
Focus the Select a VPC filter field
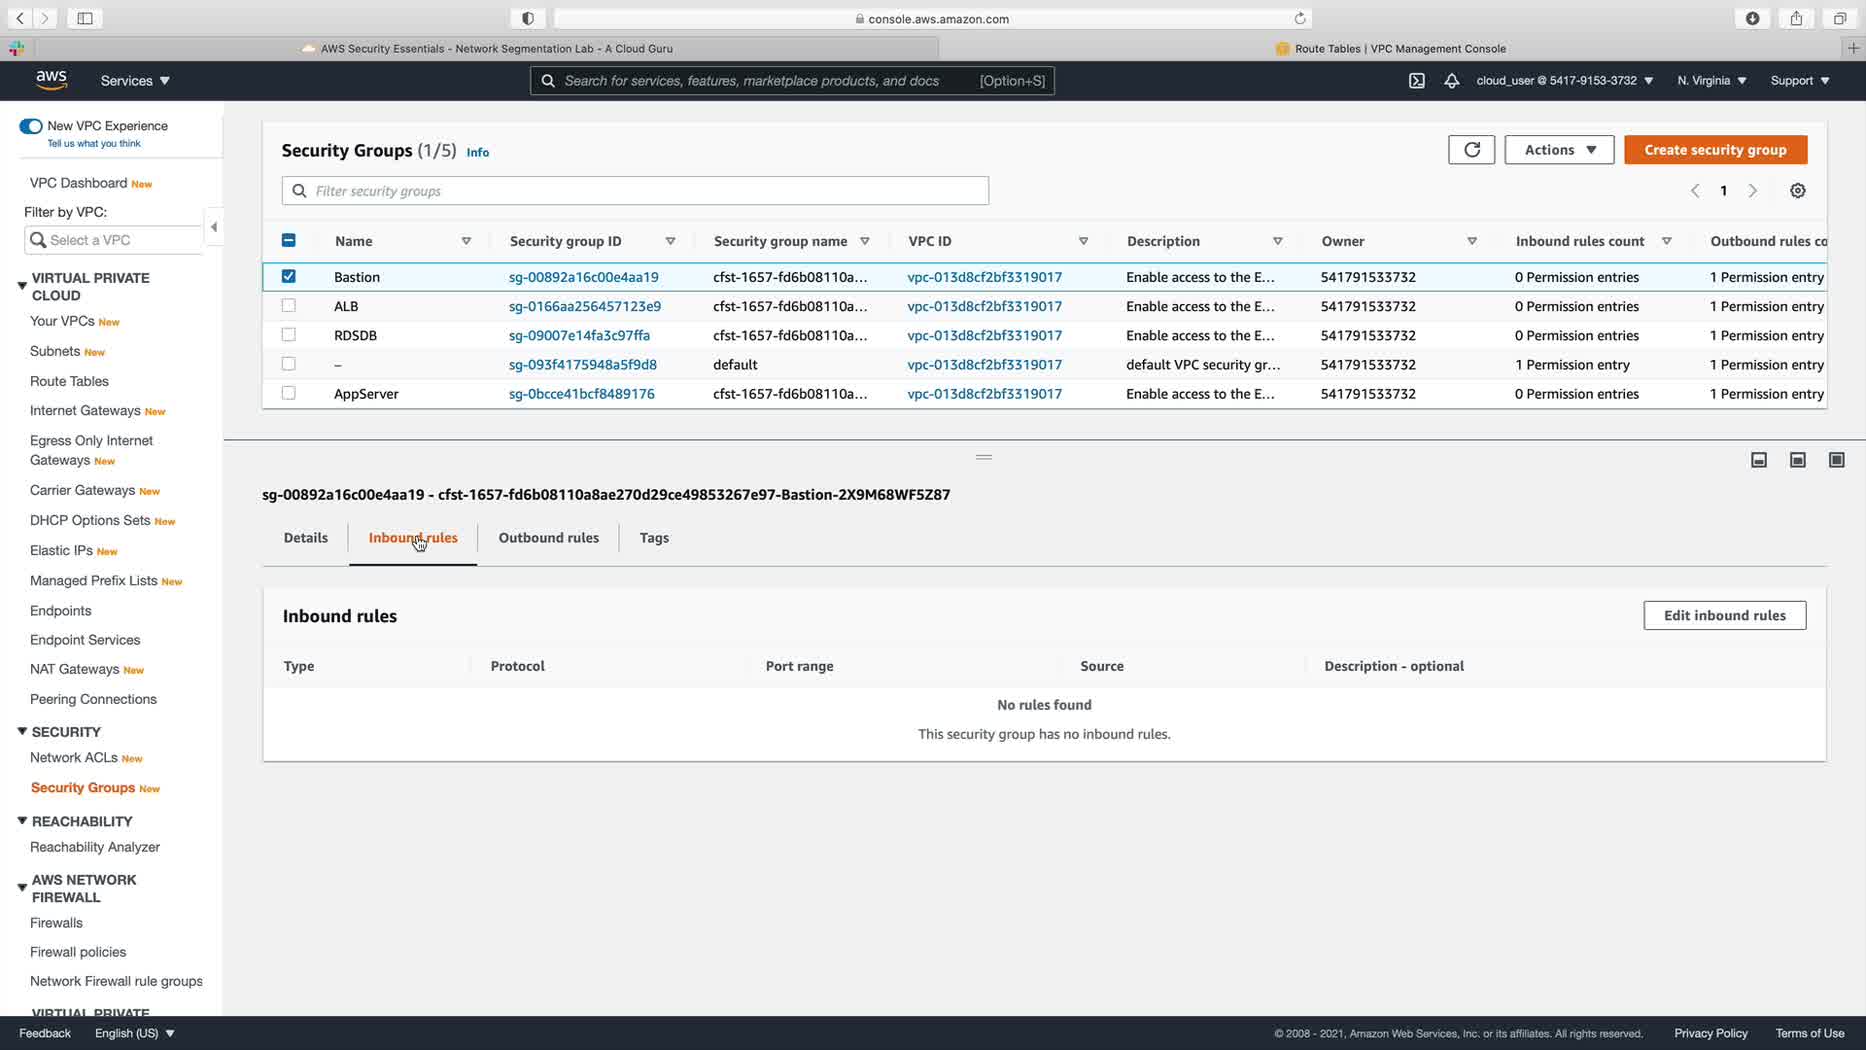(113, 240)
